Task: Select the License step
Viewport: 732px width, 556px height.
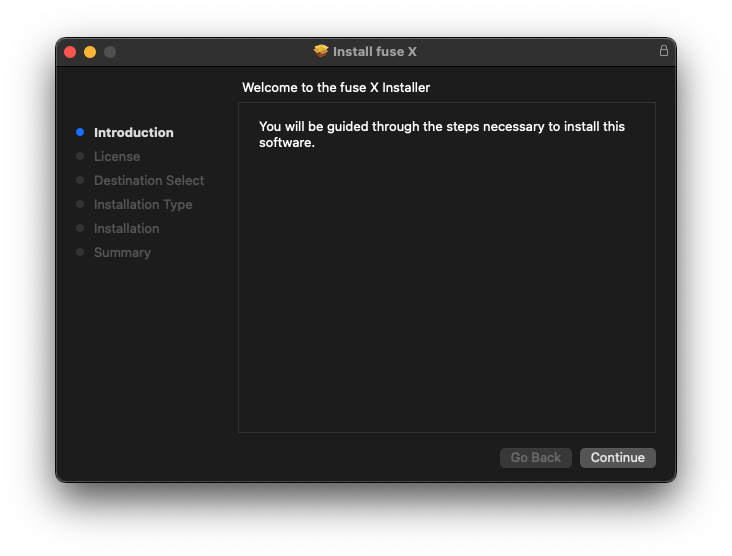Action: coord(117,156)
